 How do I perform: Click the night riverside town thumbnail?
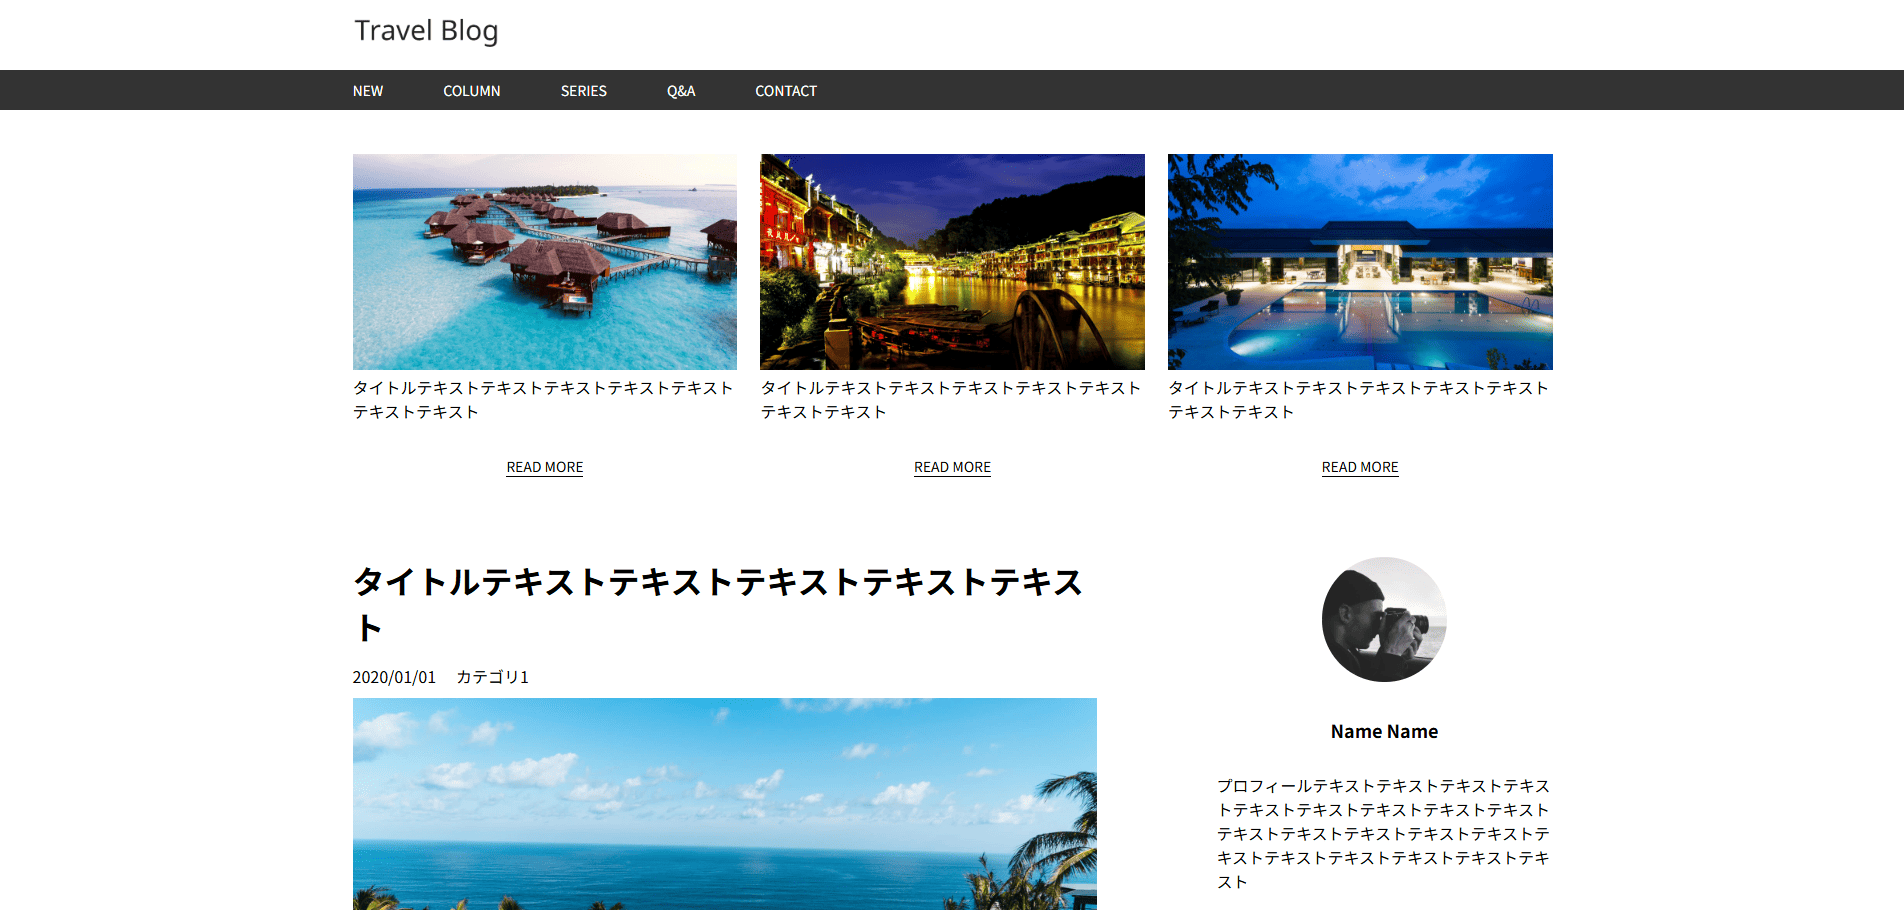952,262
